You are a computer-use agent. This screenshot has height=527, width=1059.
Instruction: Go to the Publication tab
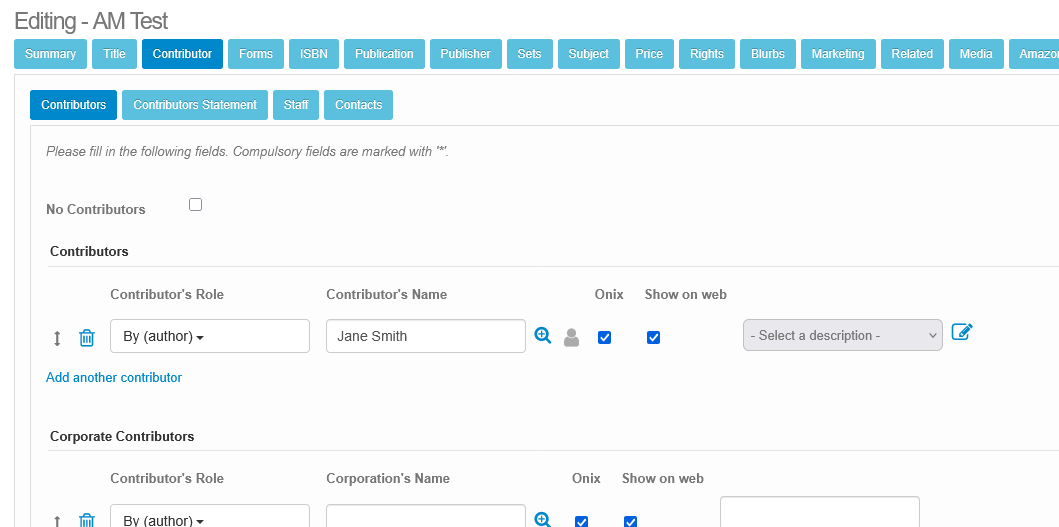(384, 54)
